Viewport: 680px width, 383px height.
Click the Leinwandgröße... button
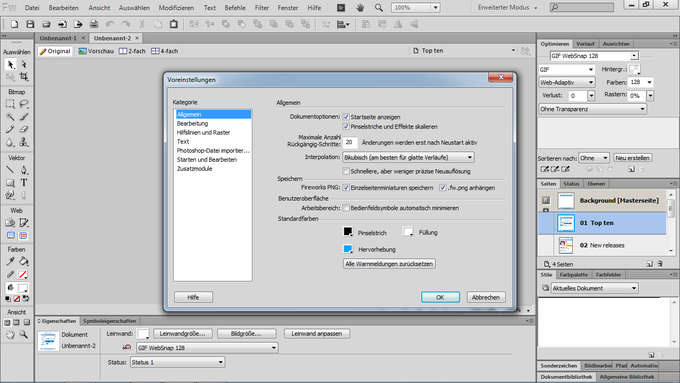183,334
